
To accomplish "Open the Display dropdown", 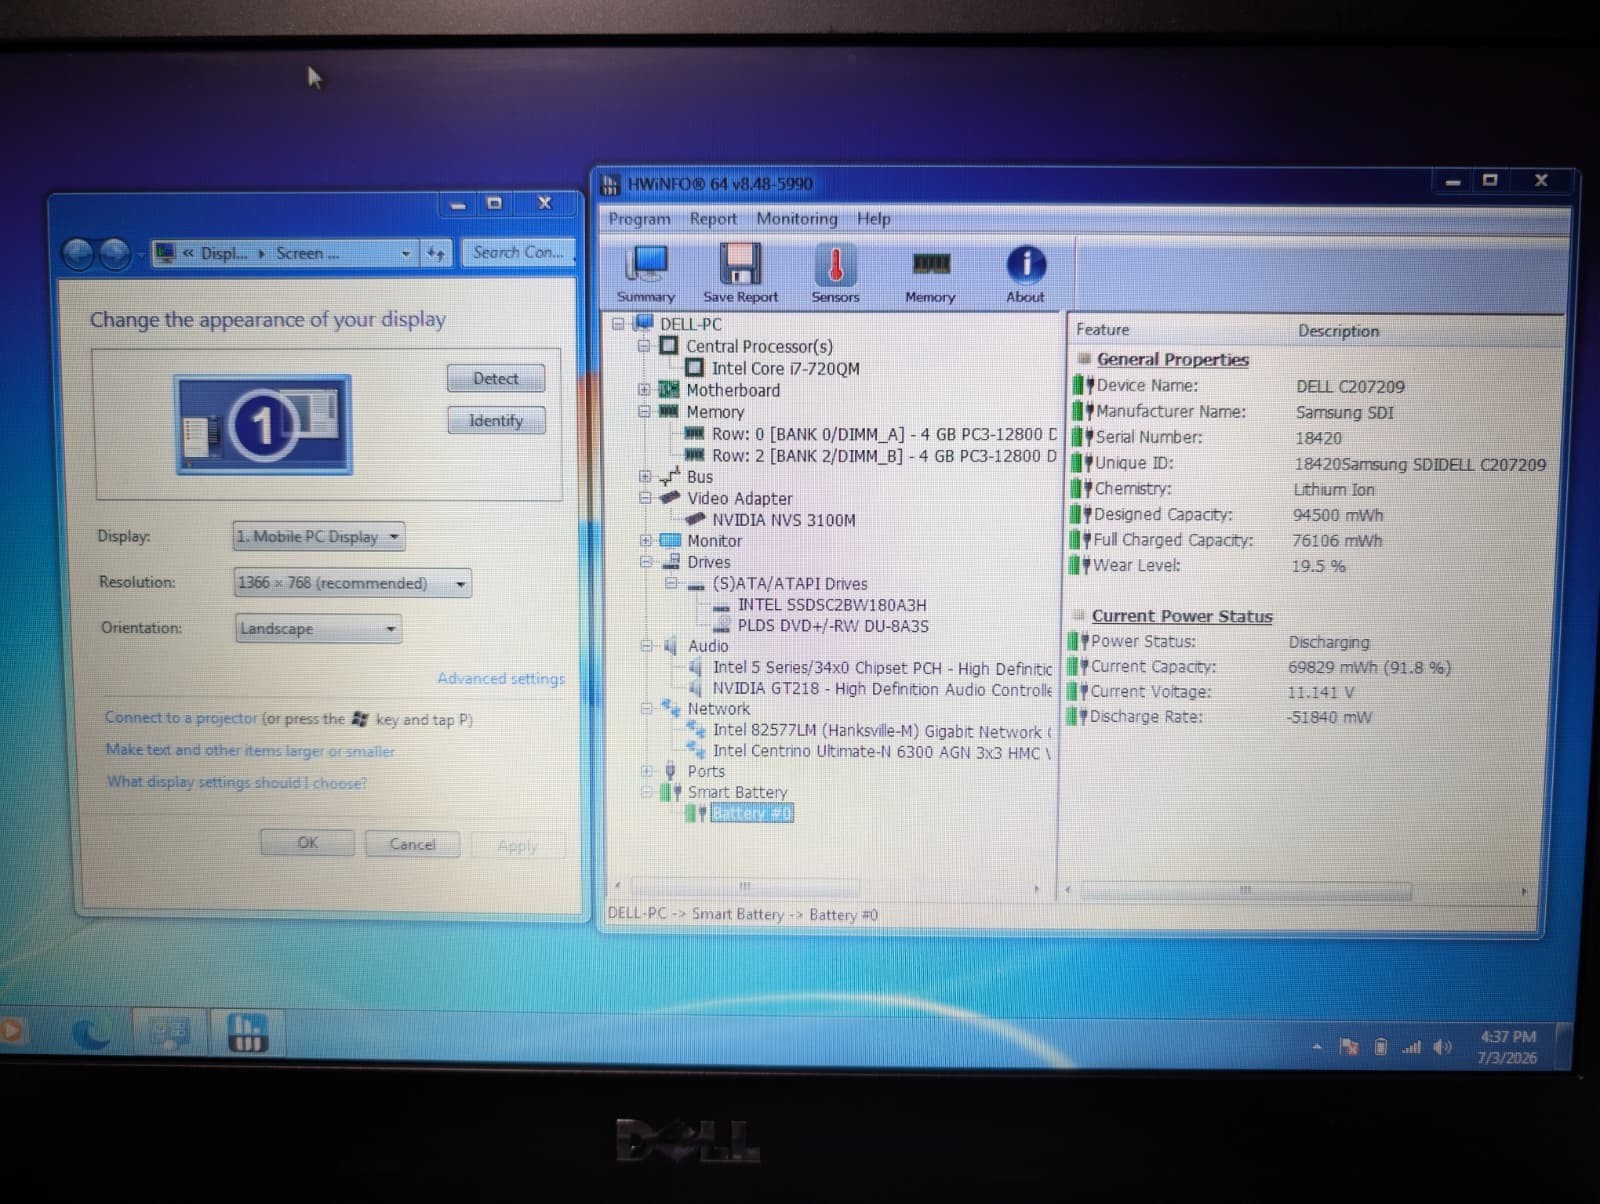I will (x=318, y=536).
